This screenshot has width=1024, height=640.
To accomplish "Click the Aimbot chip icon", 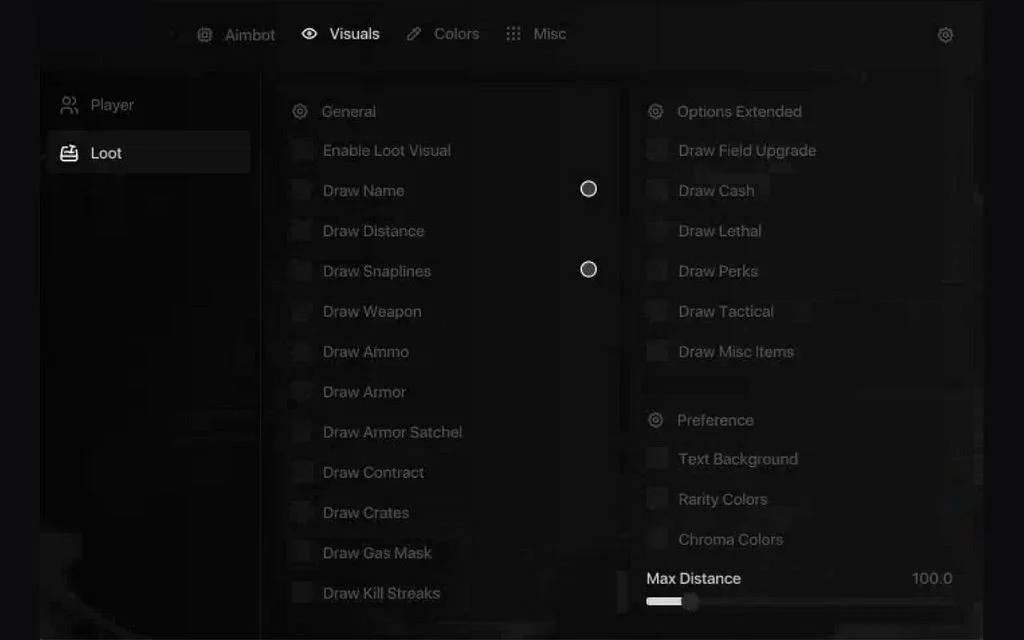I will (x=204, y=35).
